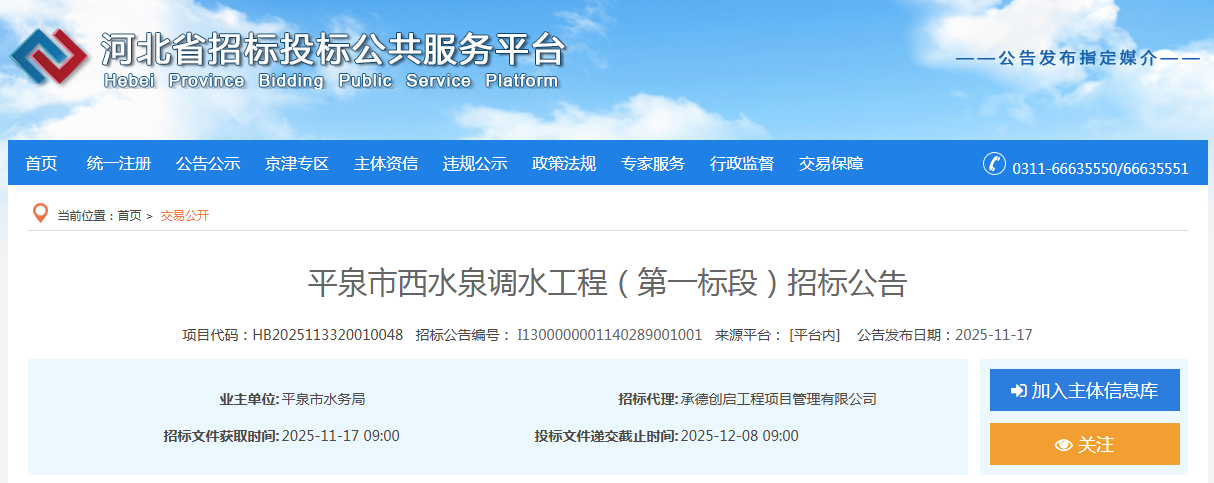Click the Hebei bidding platform logo

pyautogui.click(x=48, y=57)
